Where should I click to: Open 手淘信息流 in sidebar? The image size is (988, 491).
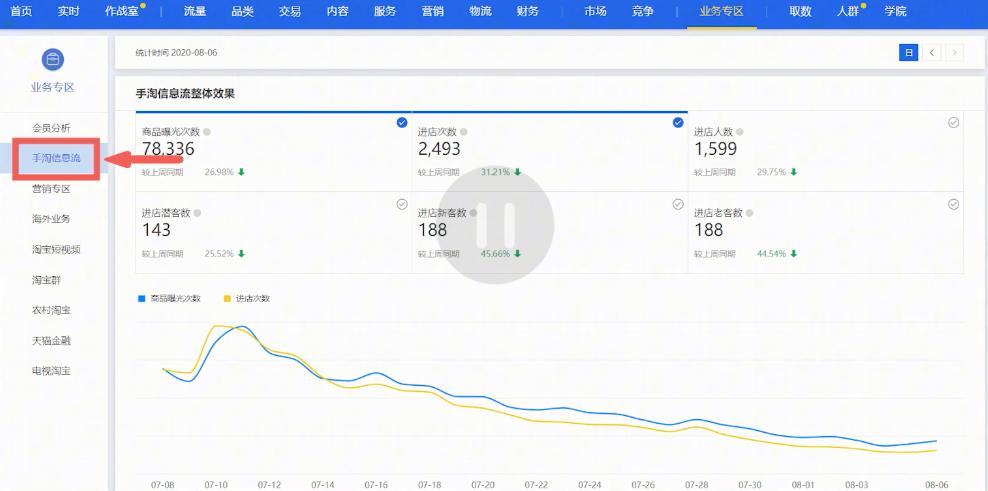(57, 158)
